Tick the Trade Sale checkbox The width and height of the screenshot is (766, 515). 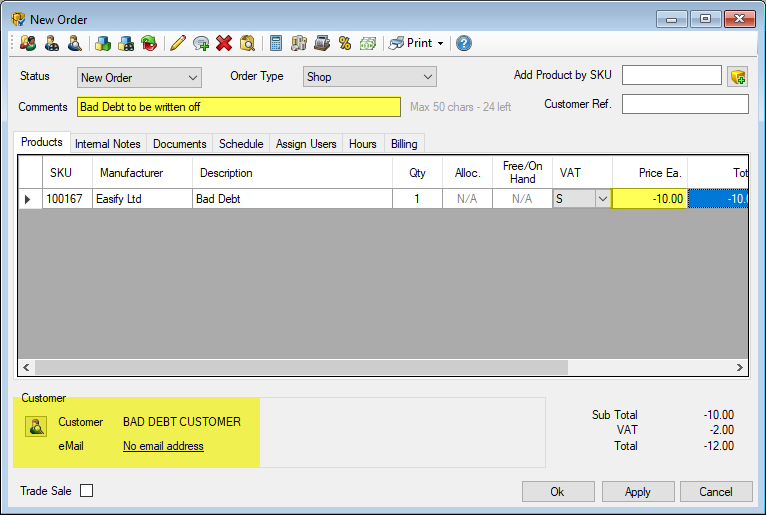[x=86, y=491]
